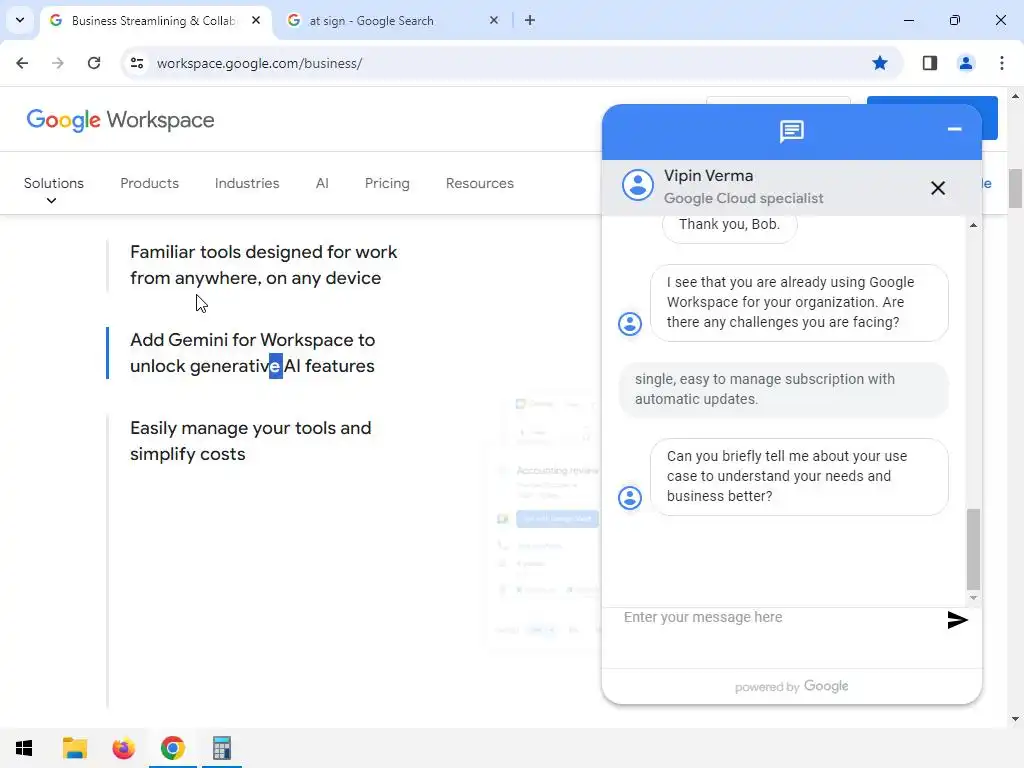Click the 'Thank you, Bob.' message
The image size is (1024, 768).
click(729, 225)
